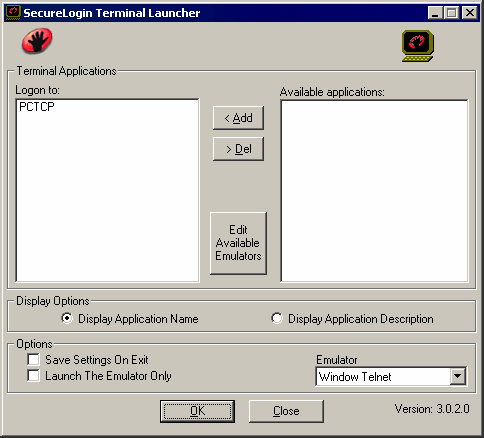
Task: Enable Save Settings On Exit checkbox
Action: click(x=33, y=360)
